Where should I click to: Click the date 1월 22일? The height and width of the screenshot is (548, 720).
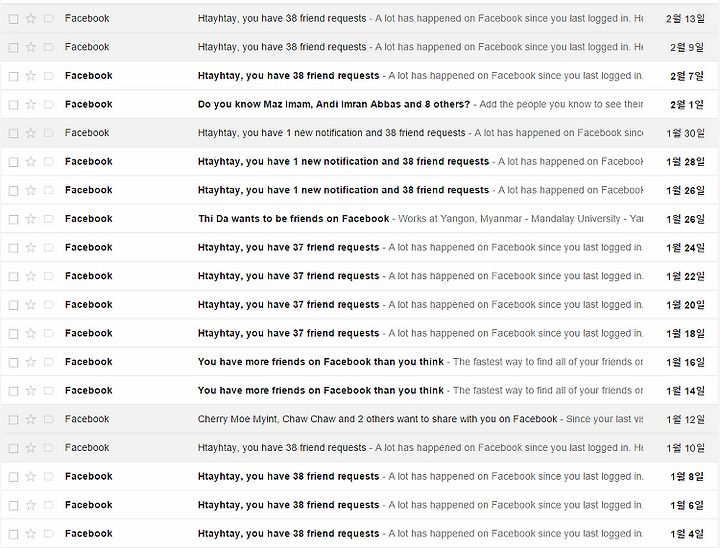[685, 276]
